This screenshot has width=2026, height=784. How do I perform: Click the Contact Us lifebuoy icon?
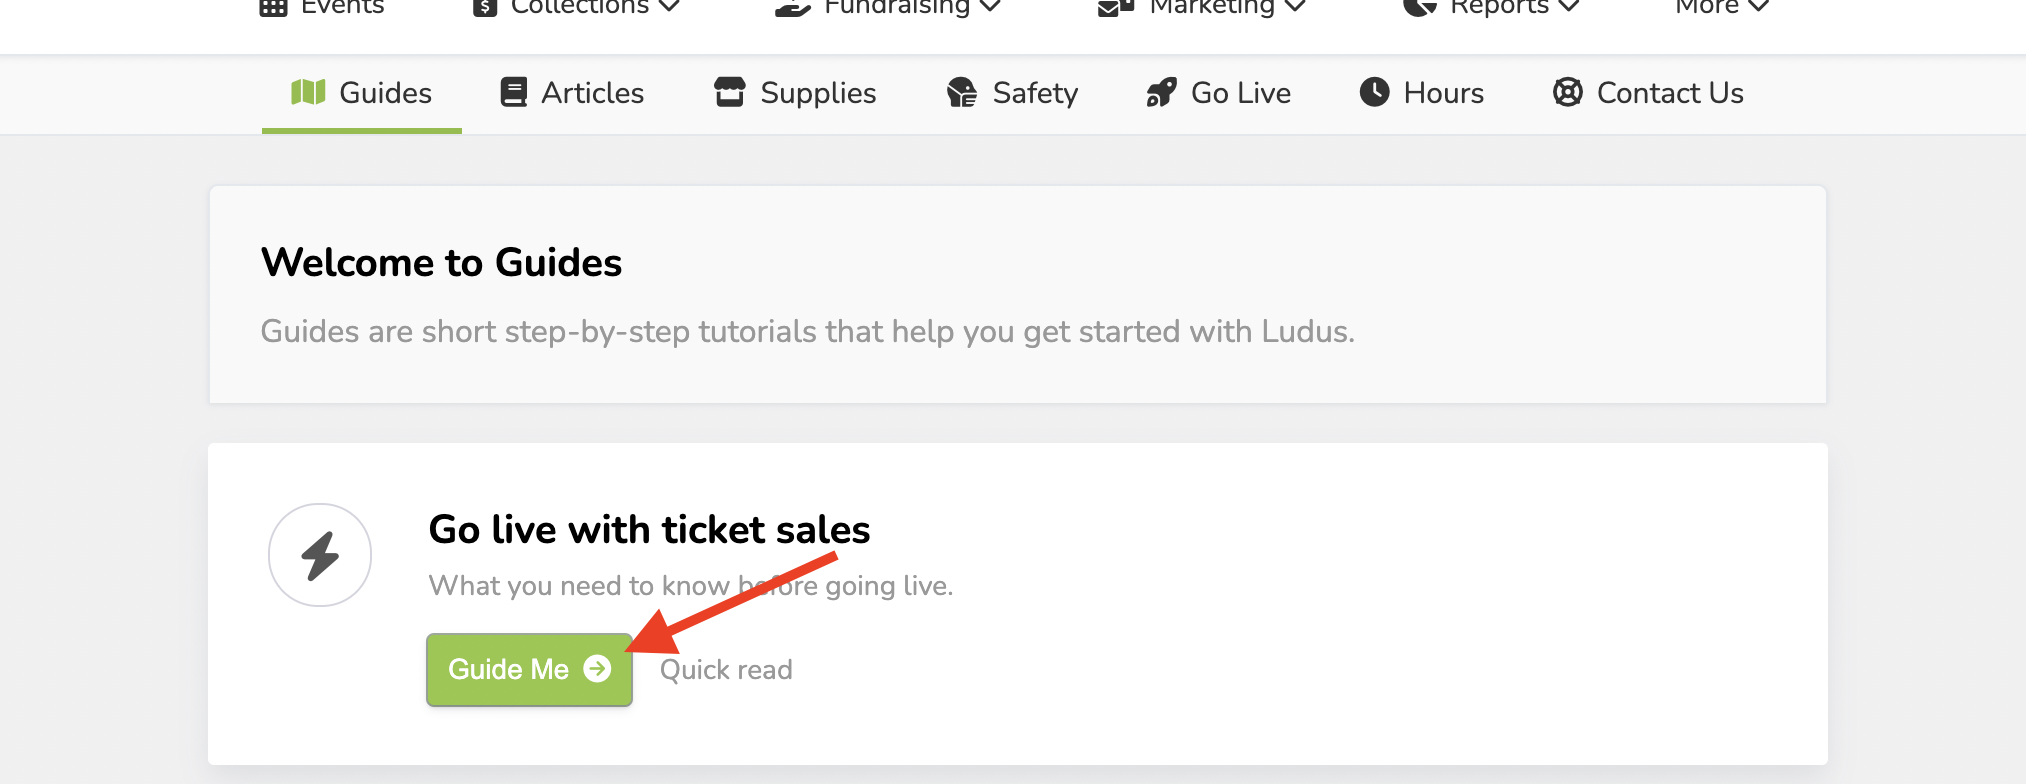click(1567, 93)
